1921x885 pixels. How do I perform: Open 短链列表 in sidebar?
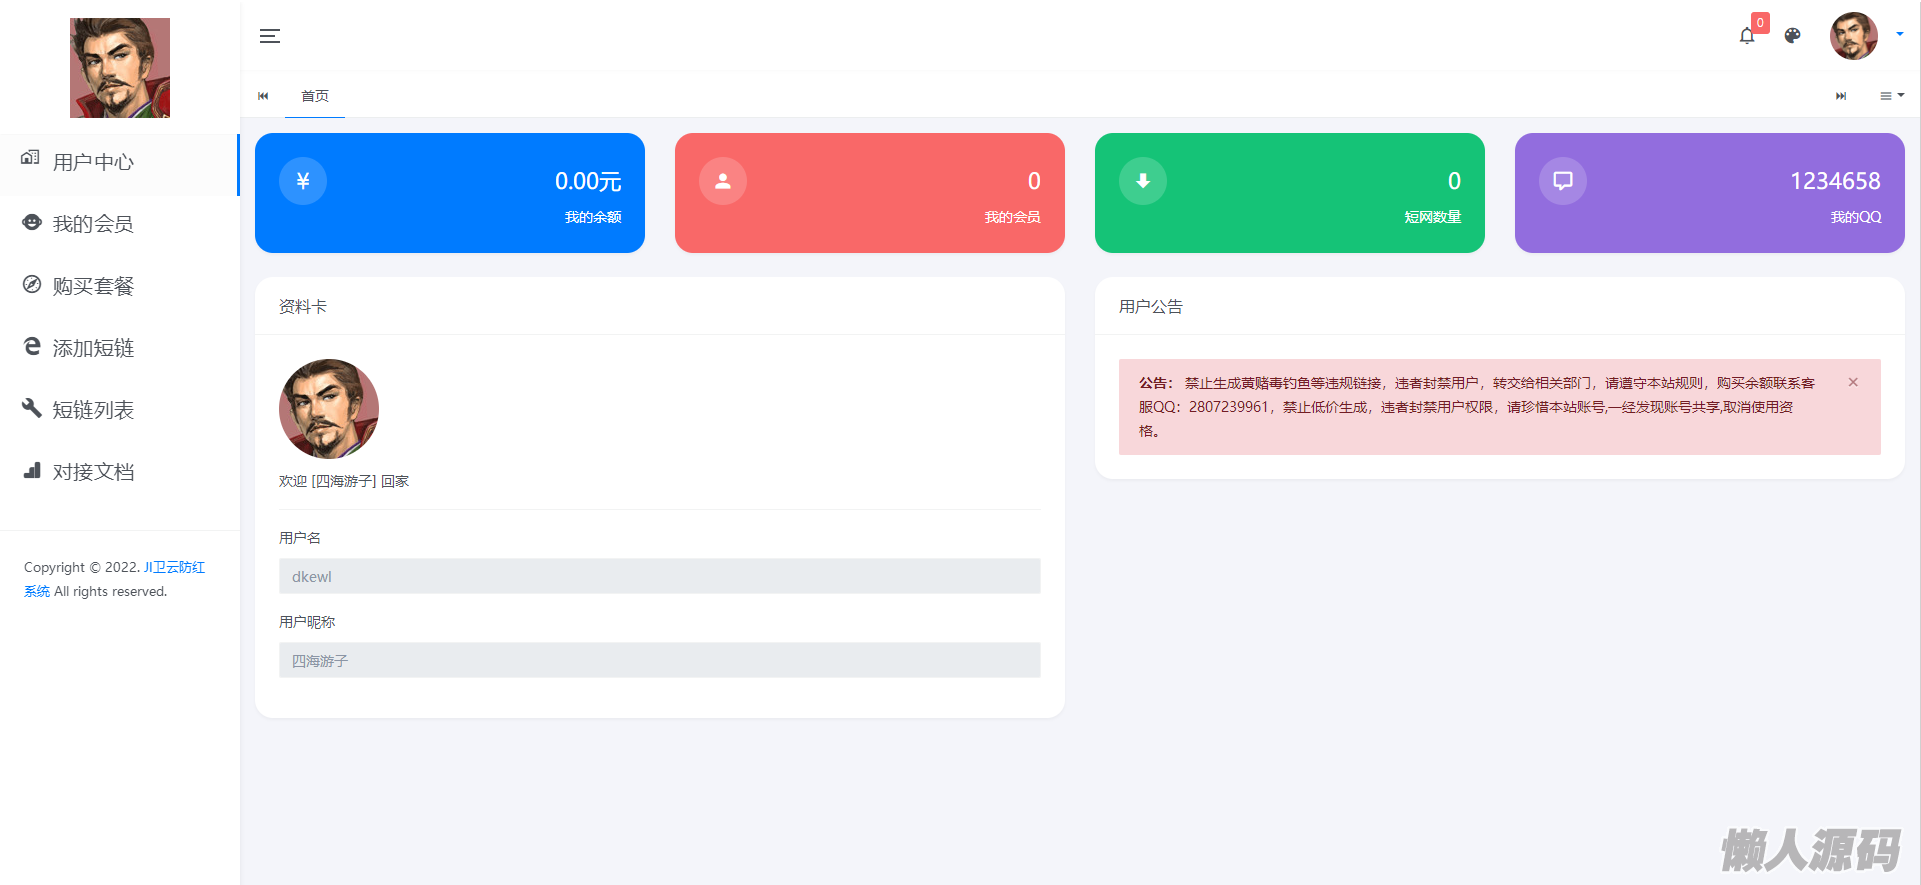point(119,410)
